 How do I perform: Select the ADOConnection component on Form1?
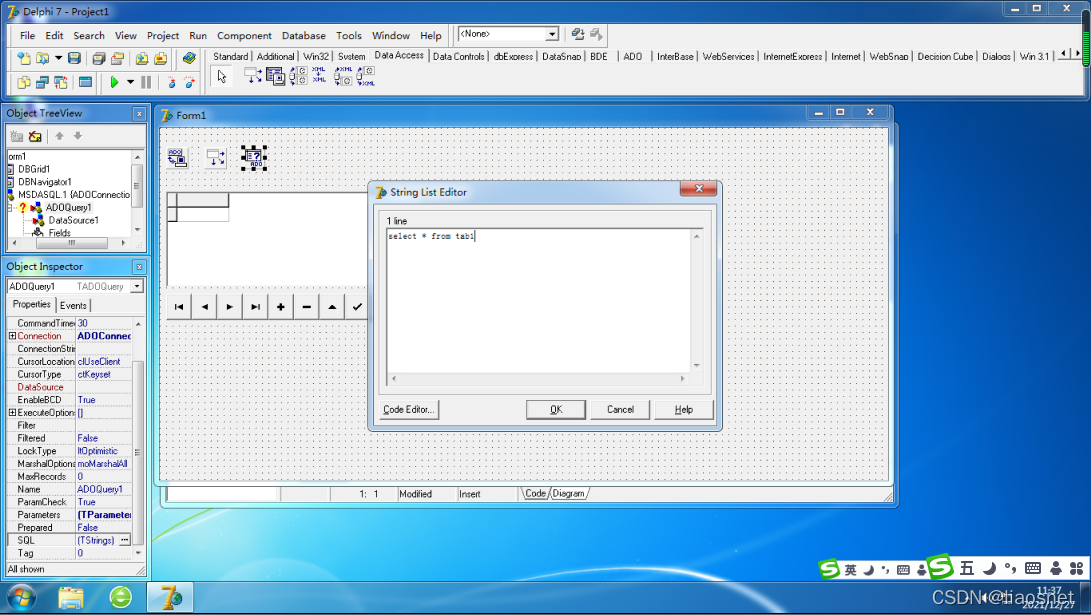click(x=177, y=158)
